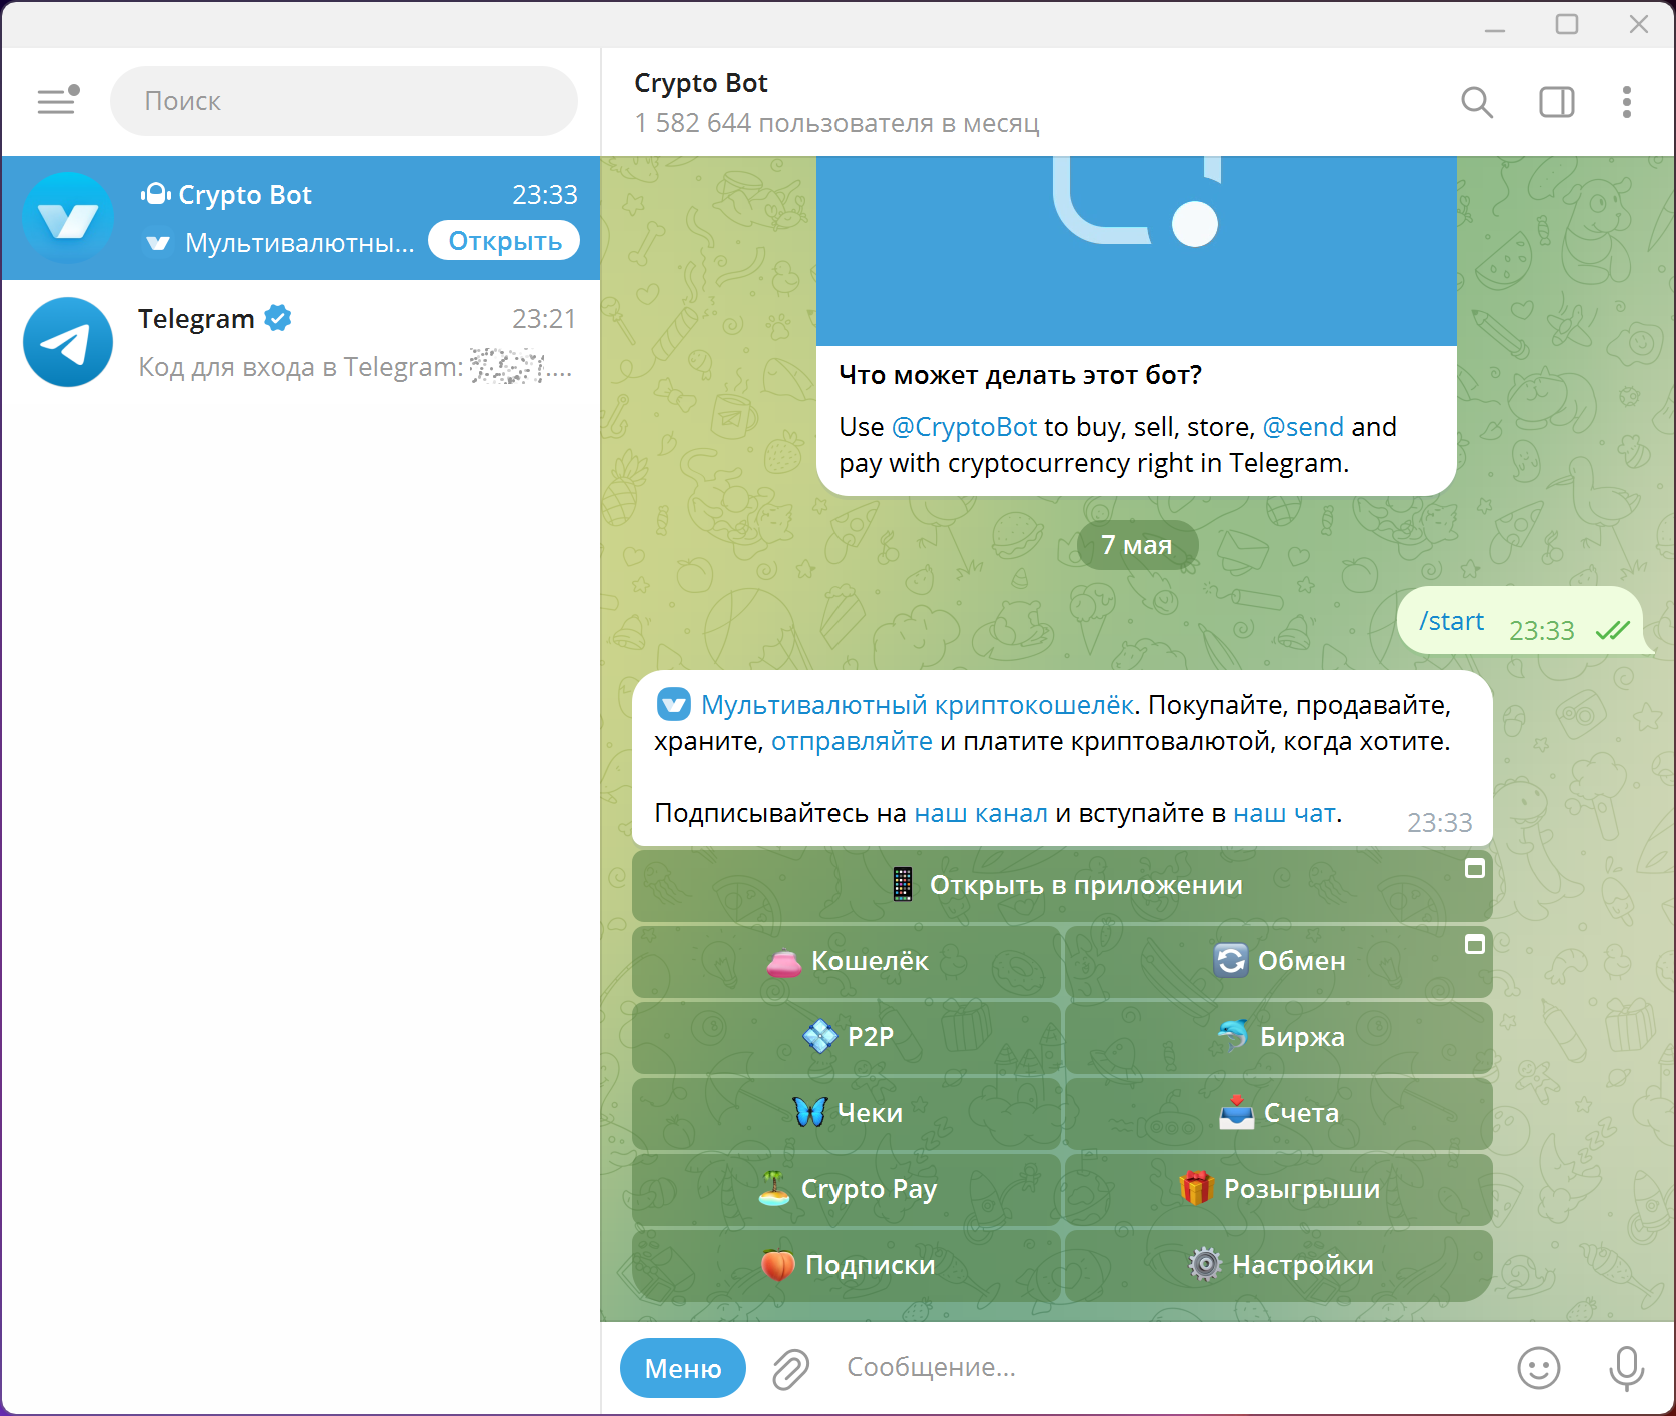Maximize the Telegram window
The height and width of the screenshot is (1416, 1676).
(x=1567, y=24)
